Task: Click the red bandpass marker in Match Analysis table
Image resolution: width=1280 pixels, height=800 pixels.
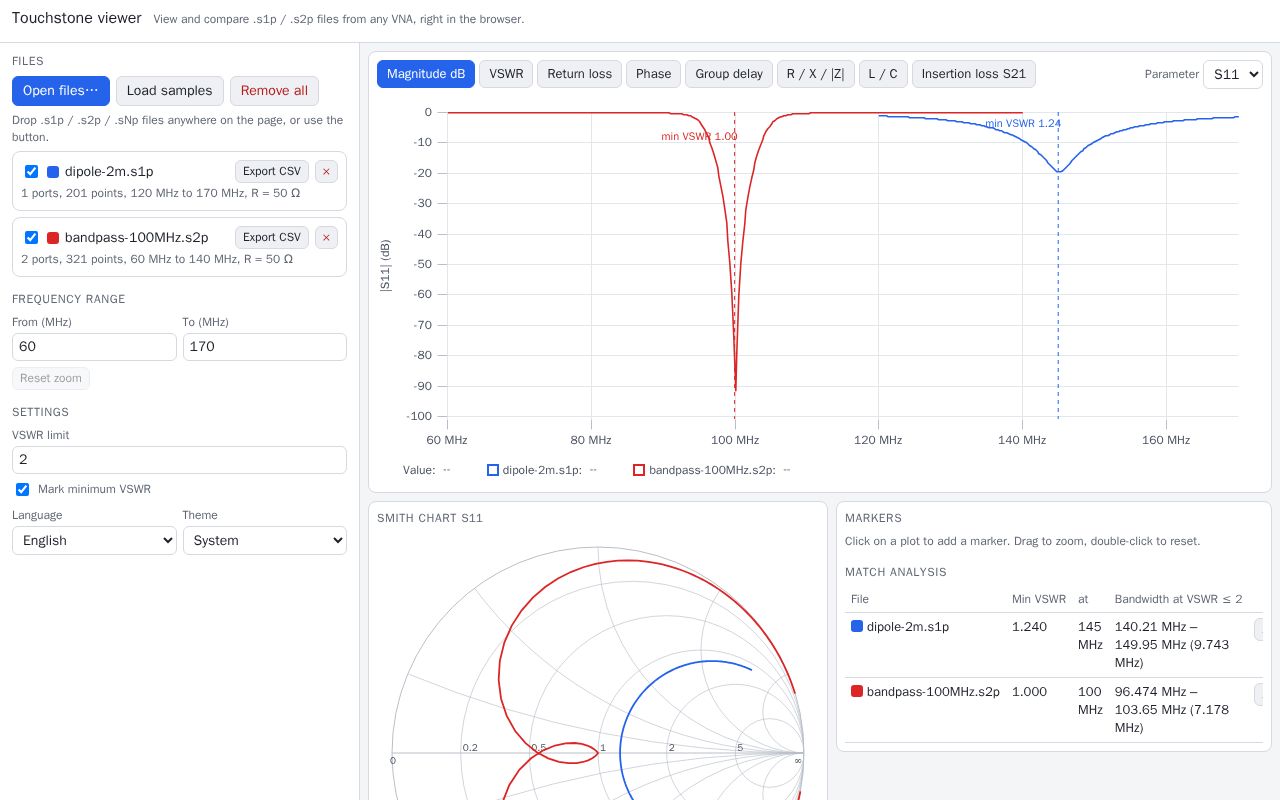Action: [857, 691]
